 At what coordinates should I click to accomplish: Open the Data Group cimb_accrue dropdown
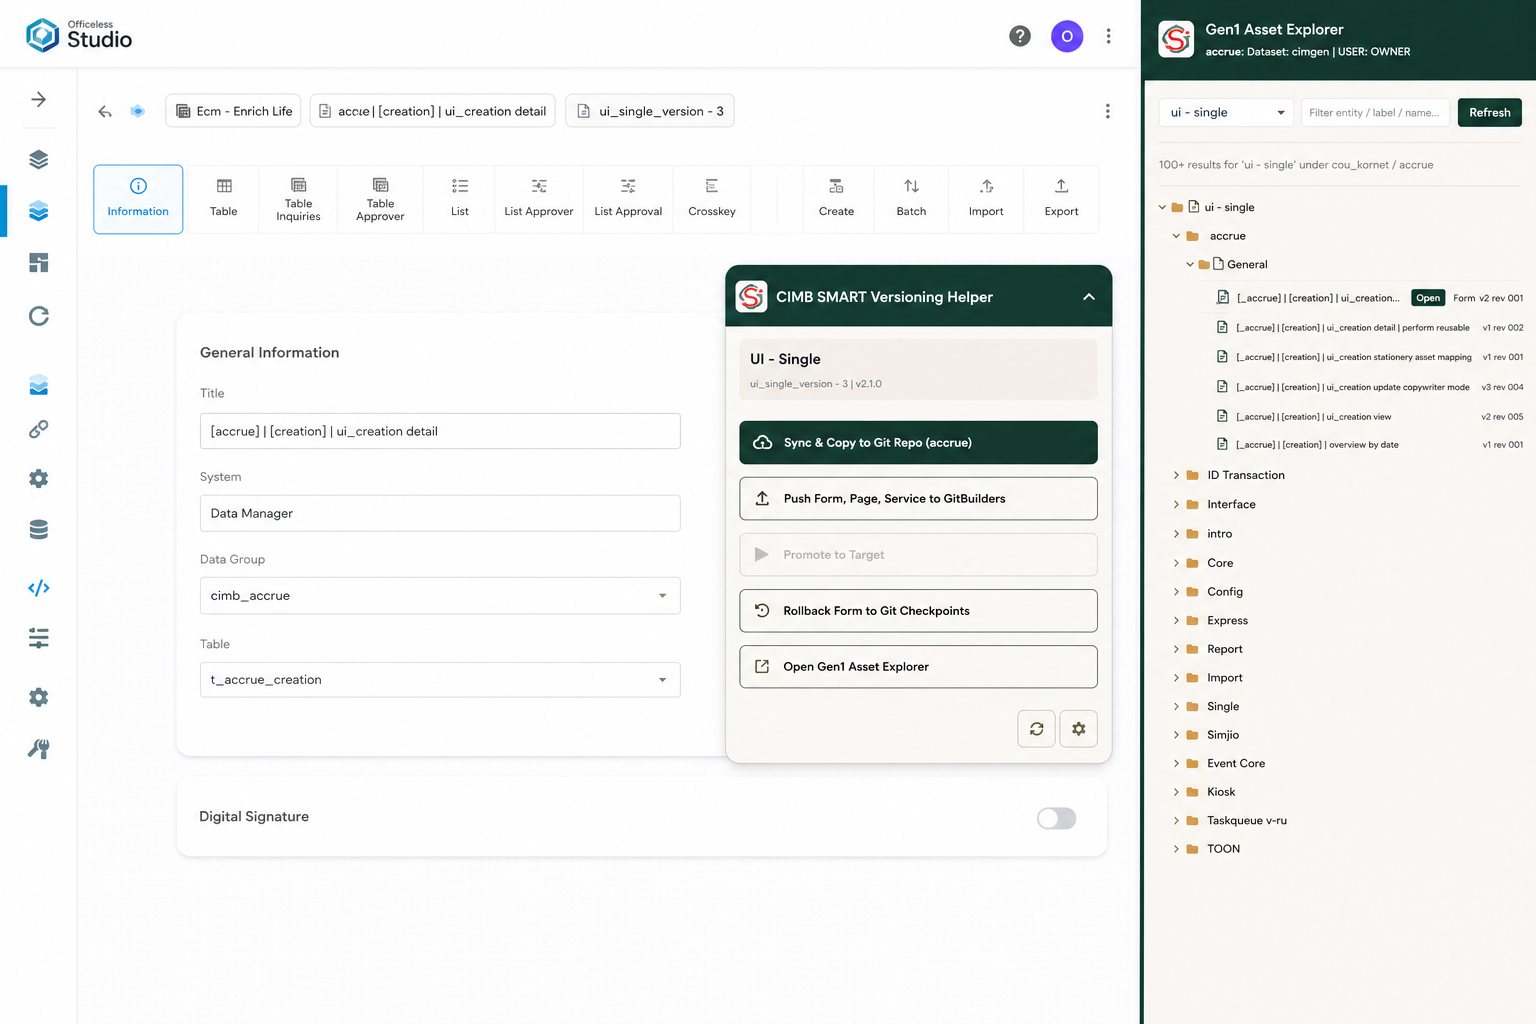tap(440, 595)
